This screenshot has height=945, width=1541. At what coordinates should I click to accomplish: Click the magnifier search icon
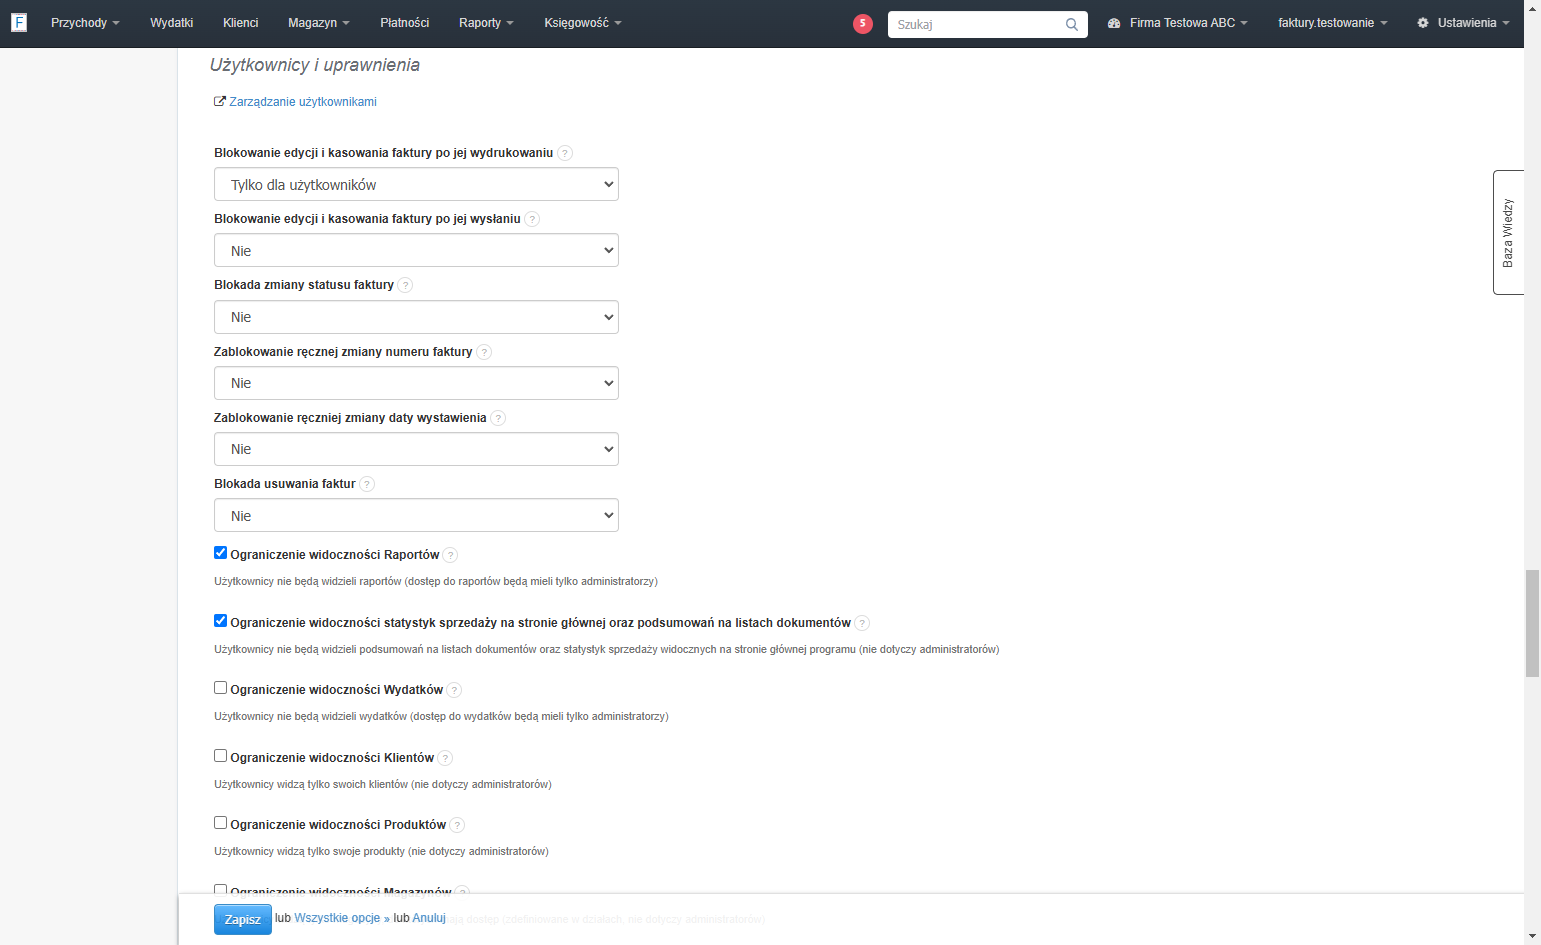click(1072, 24)
